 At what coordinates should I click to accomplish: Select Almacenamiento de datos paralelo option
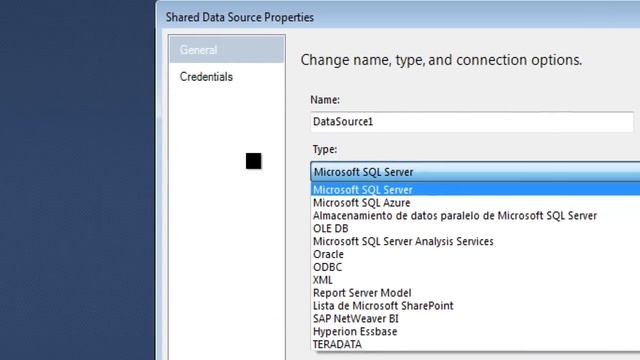pyautogui.click(x=475, y=216)
